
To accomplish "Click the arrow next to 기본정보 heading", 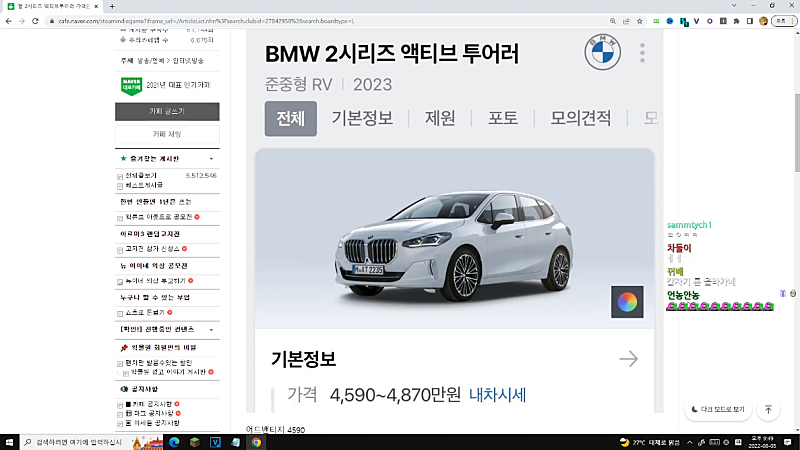I will 629,359.
